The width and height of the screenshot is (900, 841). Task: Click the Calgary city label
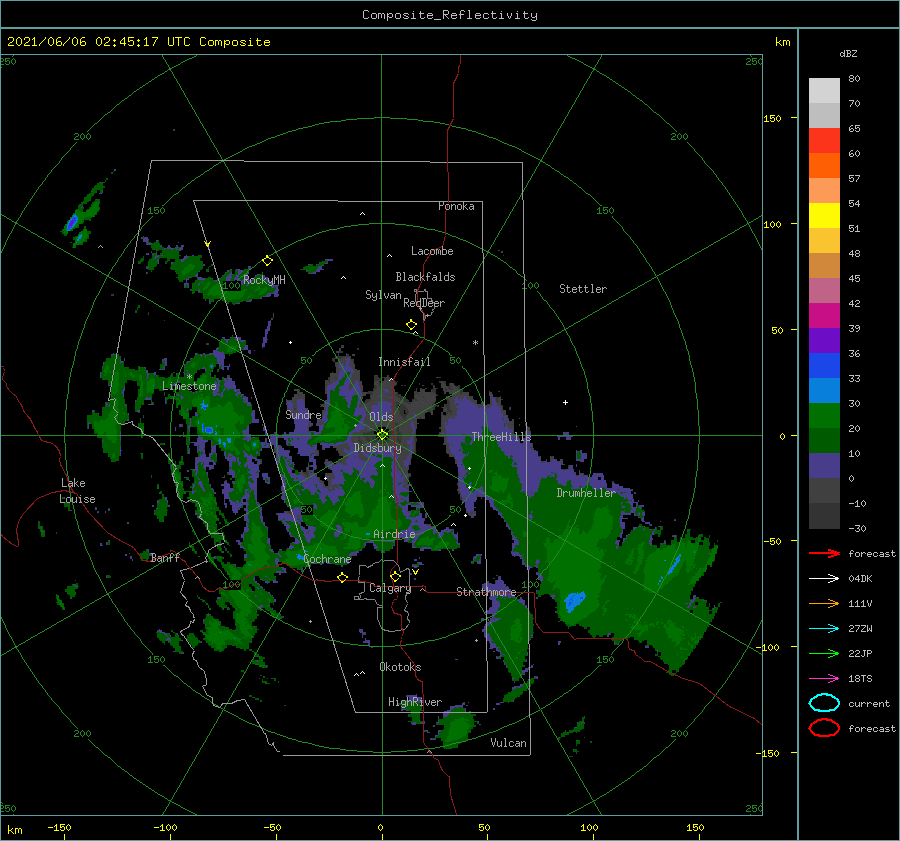click(390, 588)
